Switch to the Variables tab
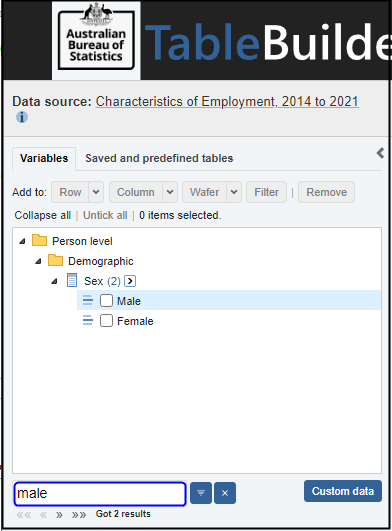392x531 pixels. (x=44, y=158)
